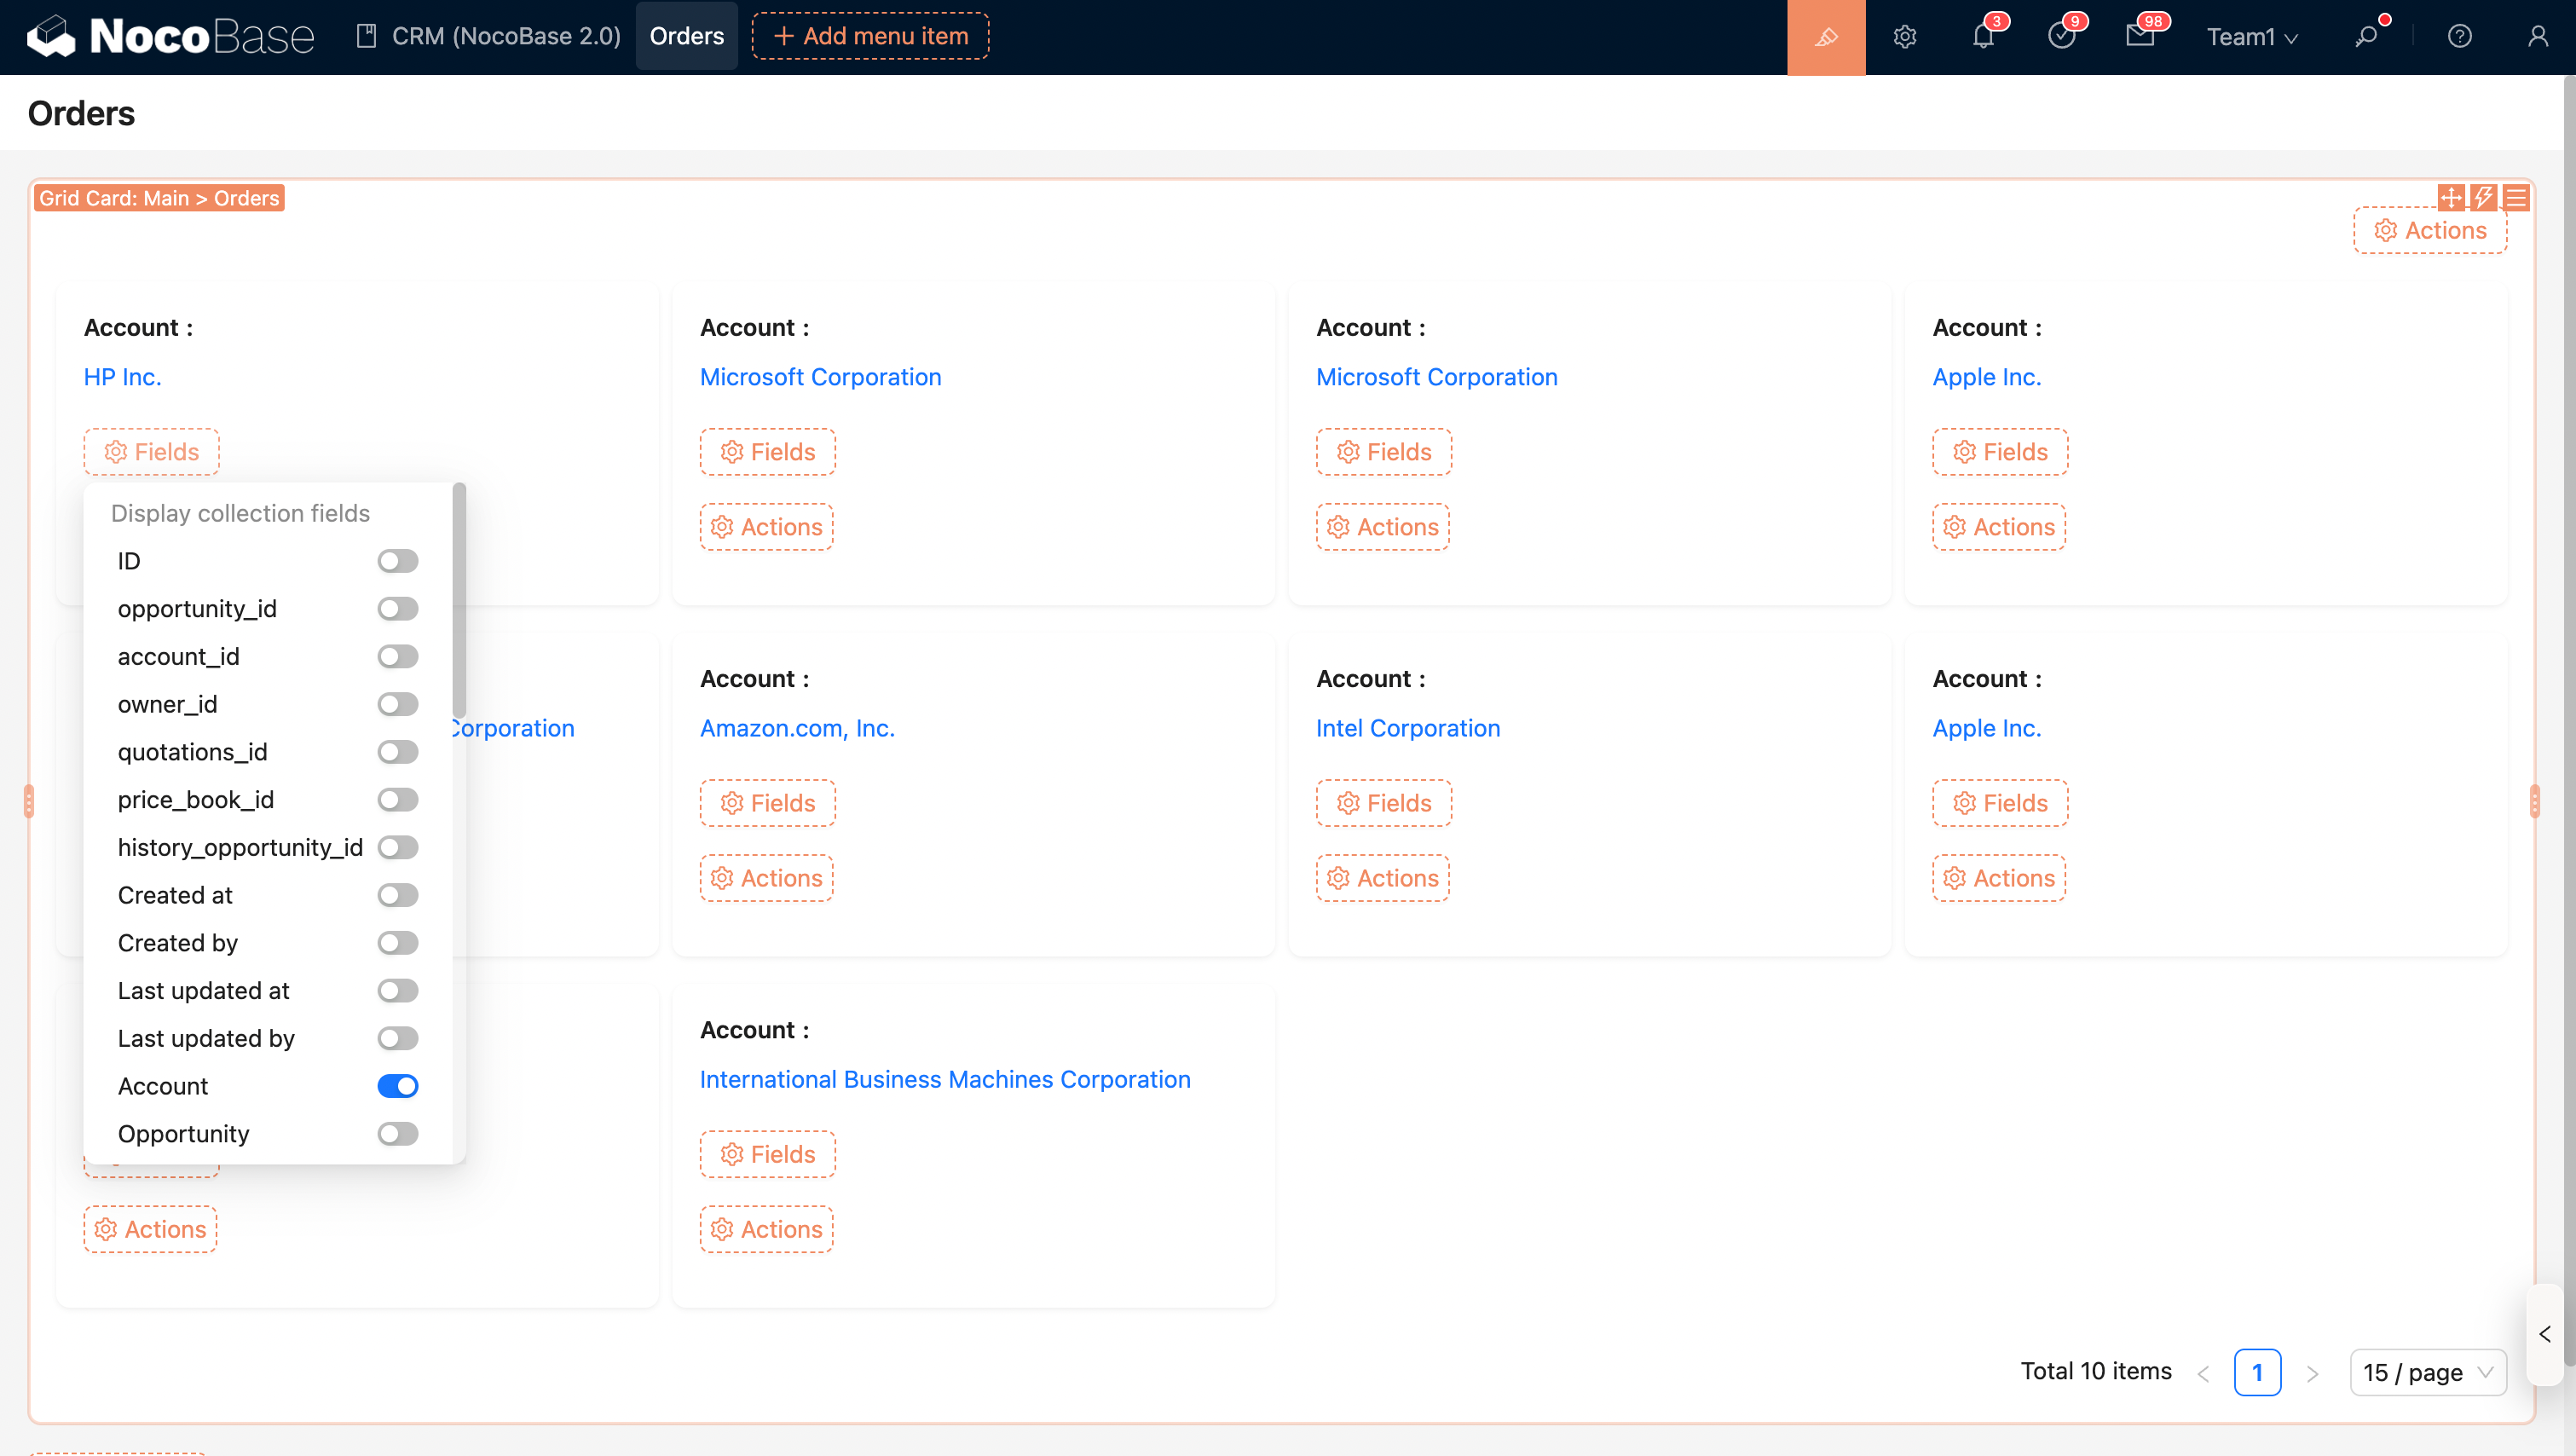Open the 15 / page size dropdown
The height and width of the screenshot is (1456, 2576).
(2427, 1372)
